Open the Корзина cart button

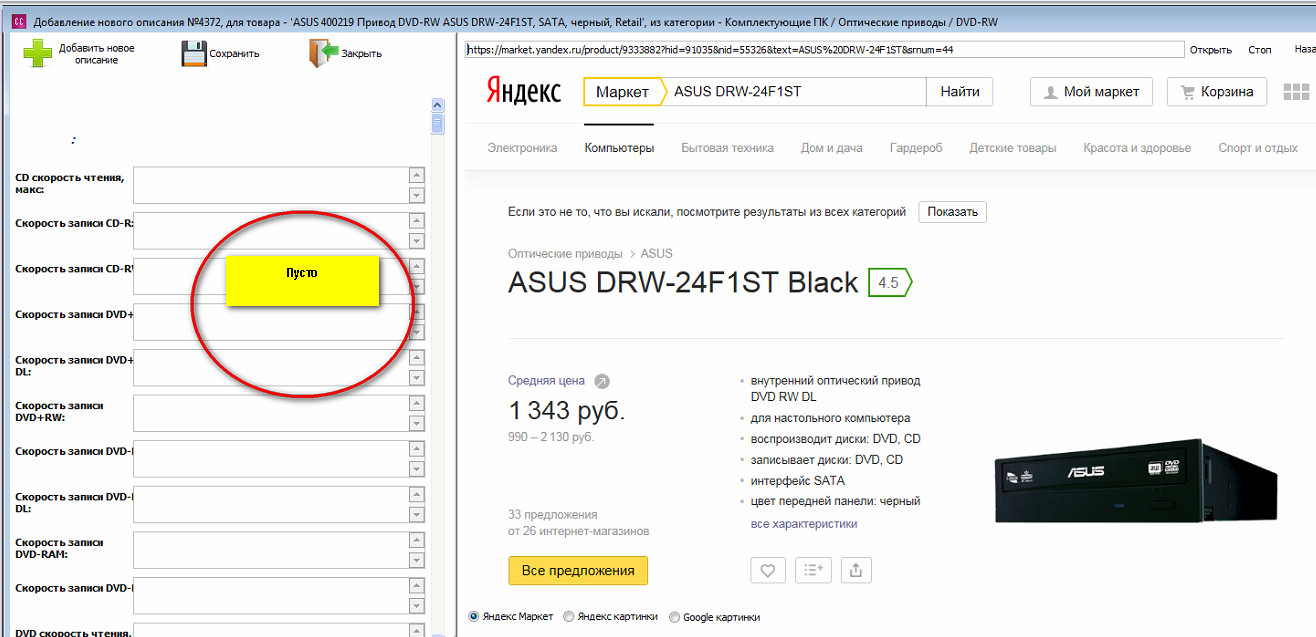[1217, 92]
